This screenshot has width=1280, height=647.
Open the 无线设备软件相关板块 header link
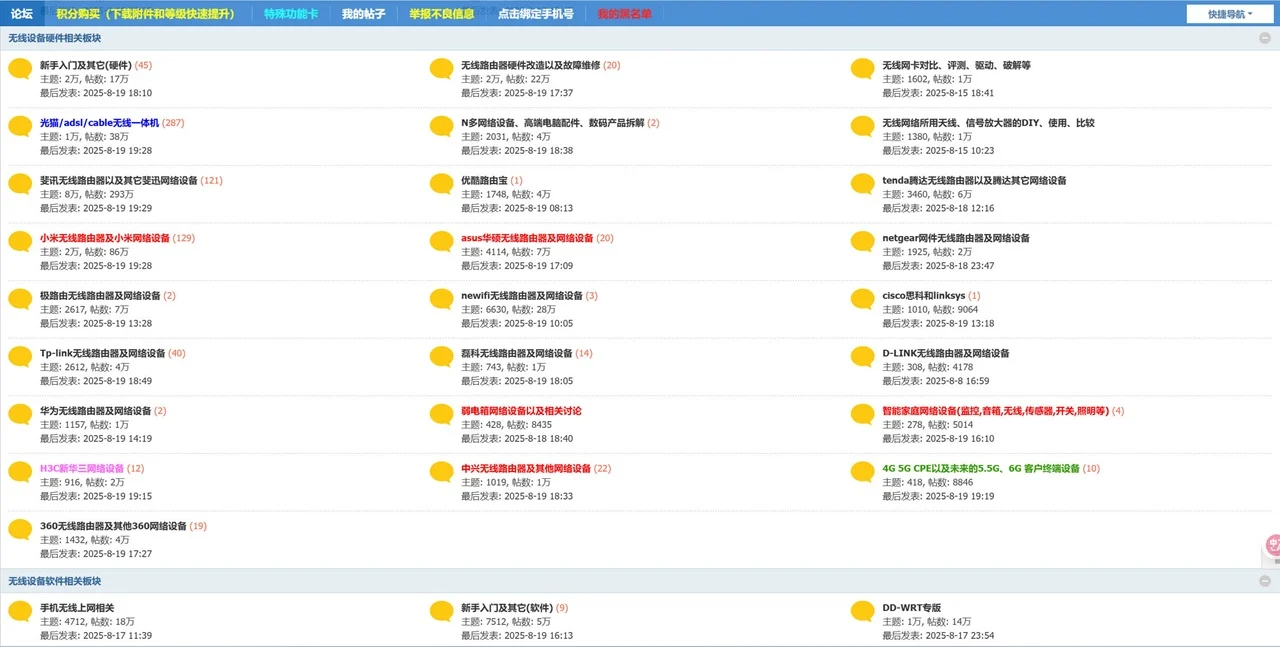(x=55, y=581)
